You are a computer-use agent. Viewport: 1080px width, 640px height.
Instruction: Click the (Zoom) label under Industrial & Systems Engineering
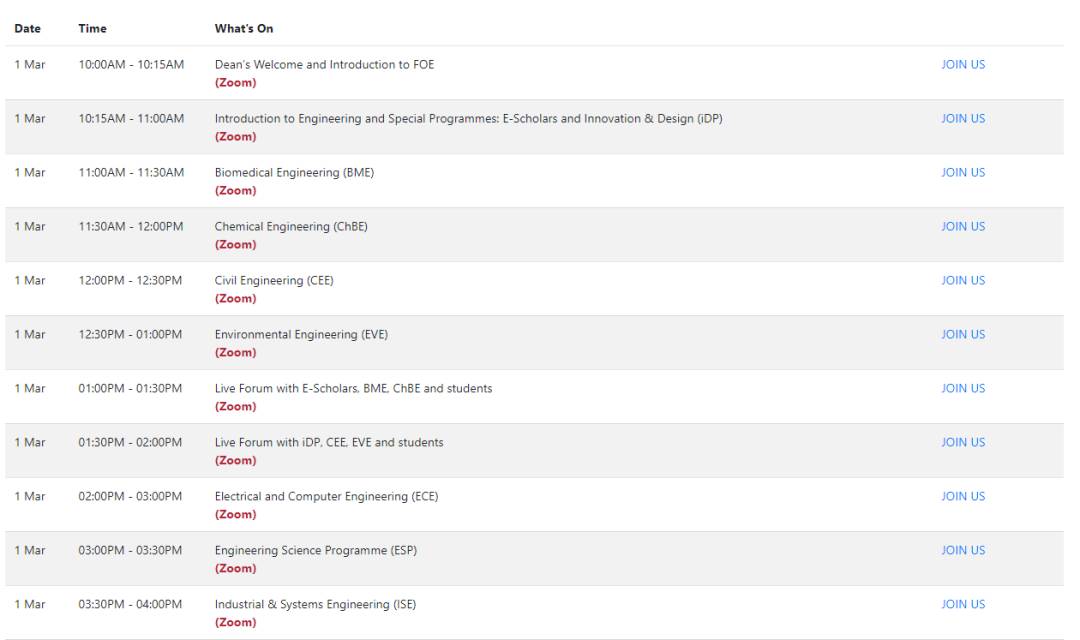coord(235,623)
